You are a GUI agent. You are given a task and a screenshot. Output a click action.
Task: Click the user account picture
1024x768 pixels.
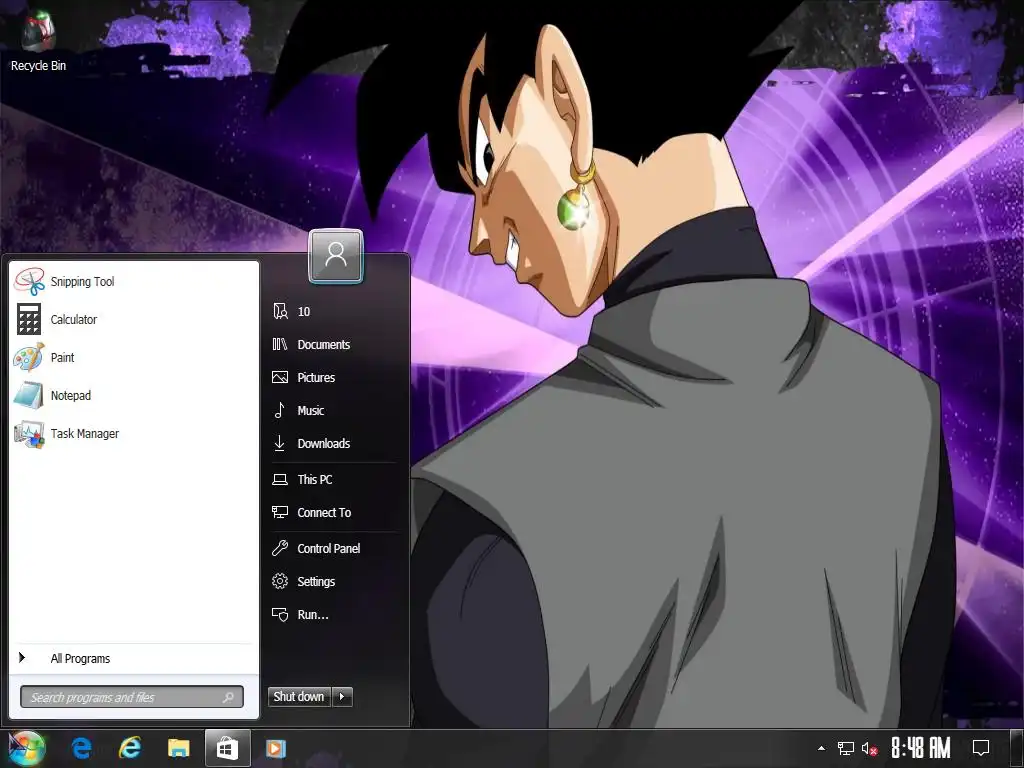pos(336,256)
